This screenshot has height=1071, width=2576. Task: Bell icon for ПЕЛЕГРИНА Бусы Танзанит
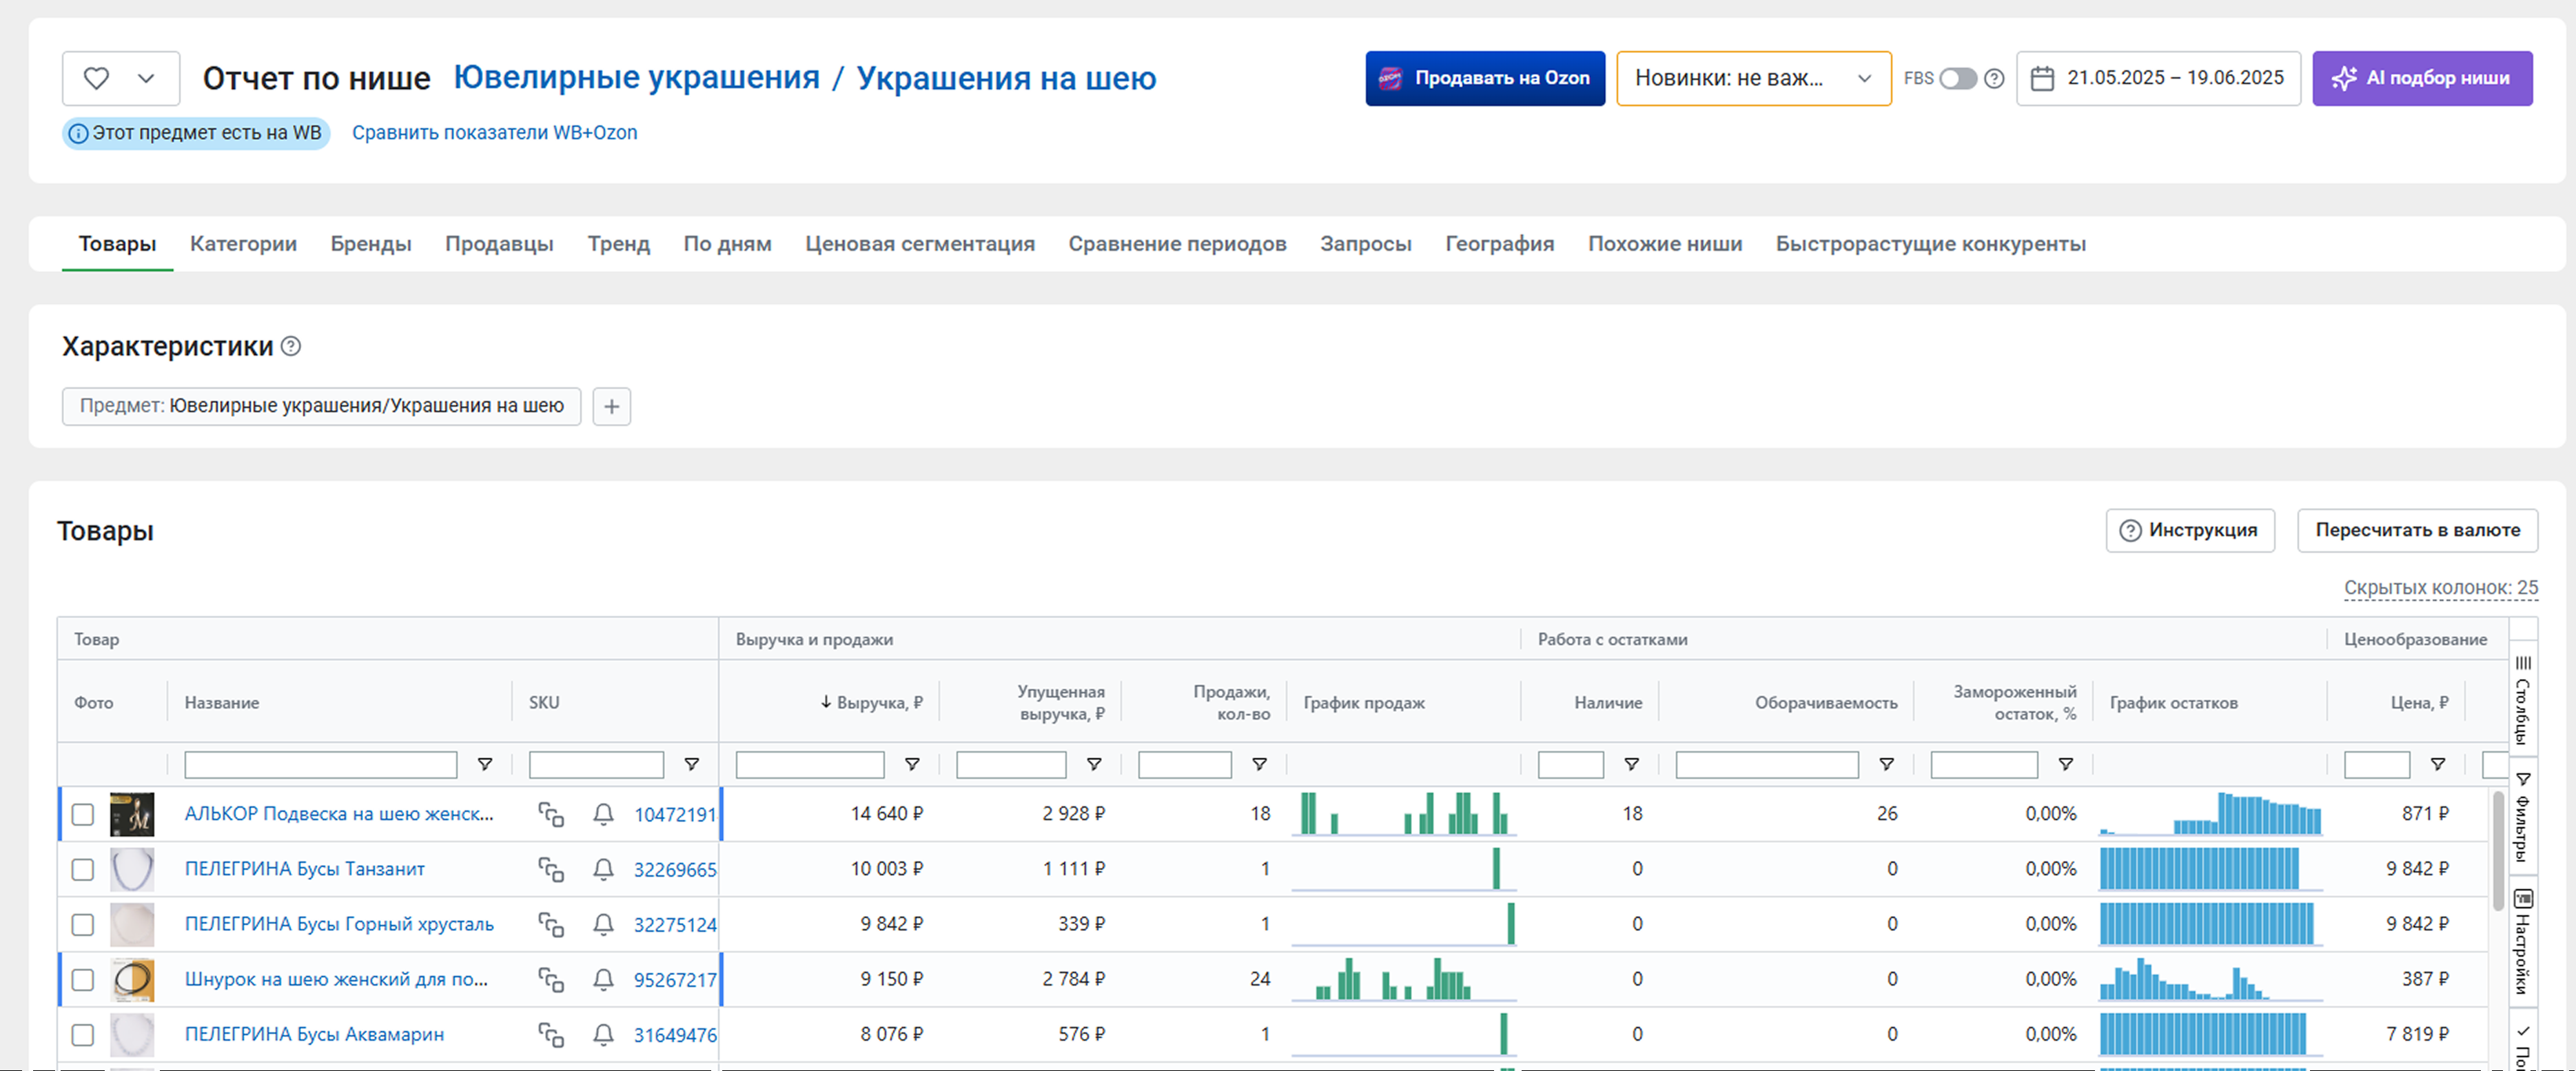point(603,869)
